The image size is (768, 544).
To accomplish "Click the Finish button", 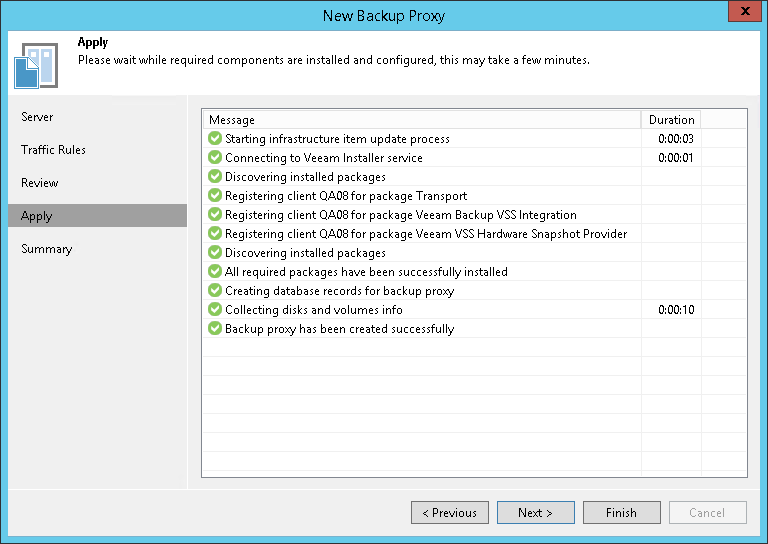I will [621, 513].
